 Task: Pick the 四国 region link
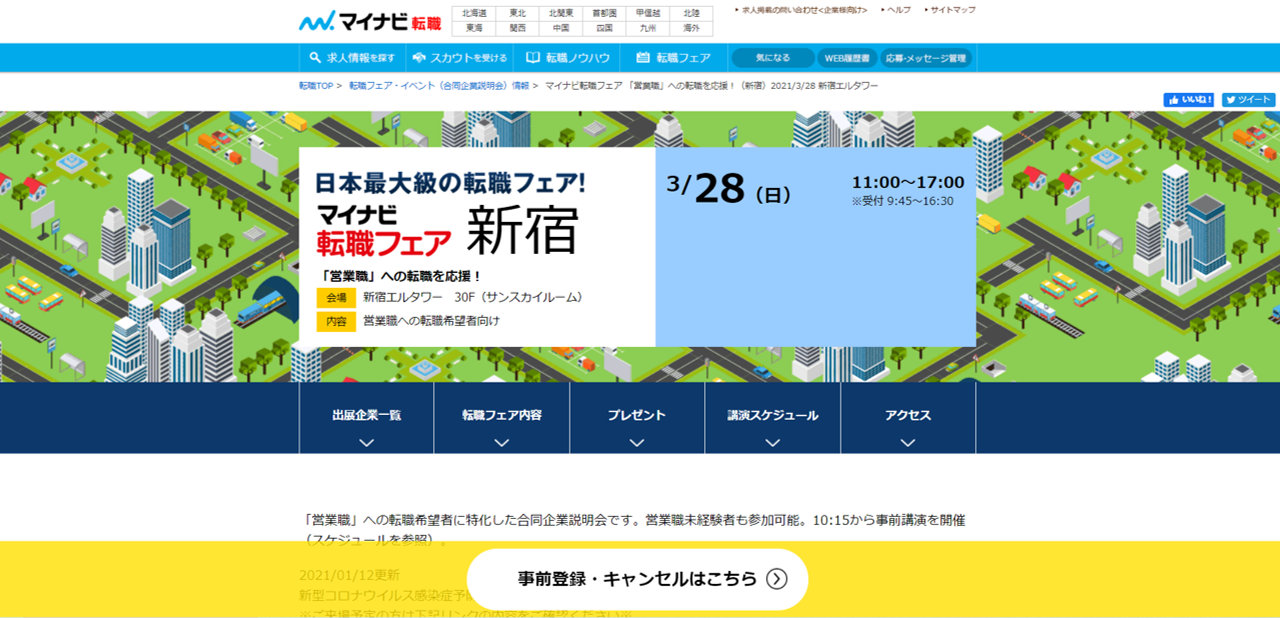click(604, 28)
